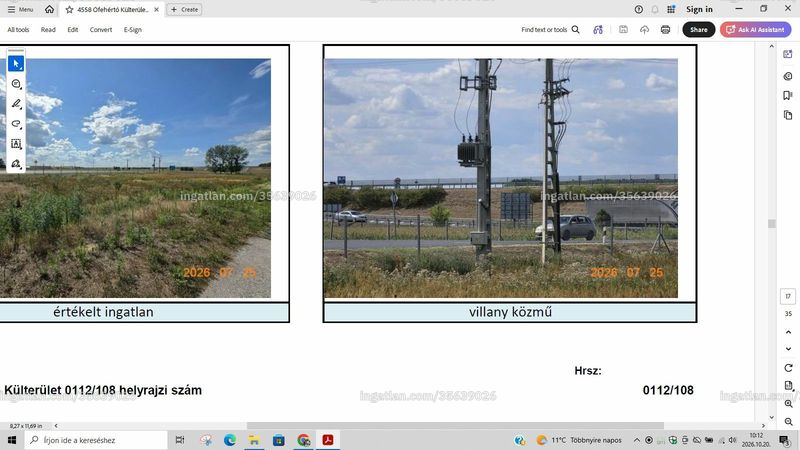Open File Explorer from taskbar
This screenshot has height=450, width=800.
(254, 440)
